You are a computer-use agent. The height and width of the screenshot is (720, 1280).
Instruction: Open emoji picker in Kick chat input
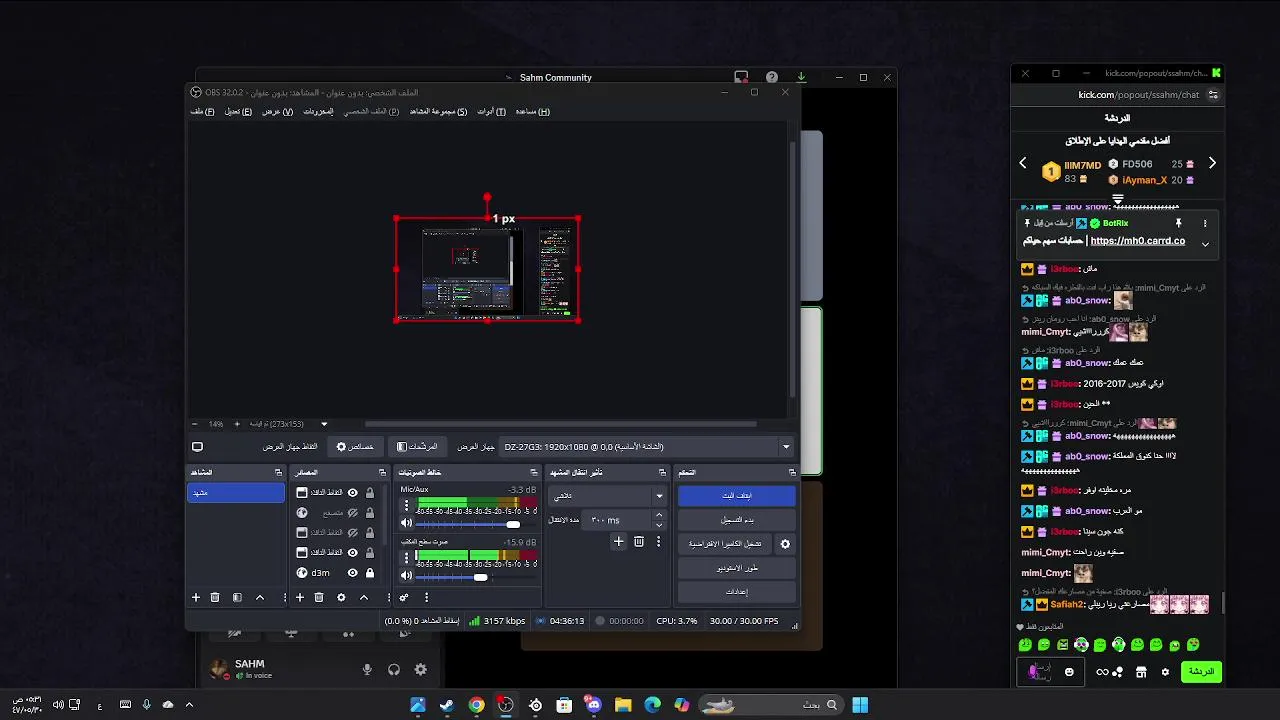(x=1069, y=672)
